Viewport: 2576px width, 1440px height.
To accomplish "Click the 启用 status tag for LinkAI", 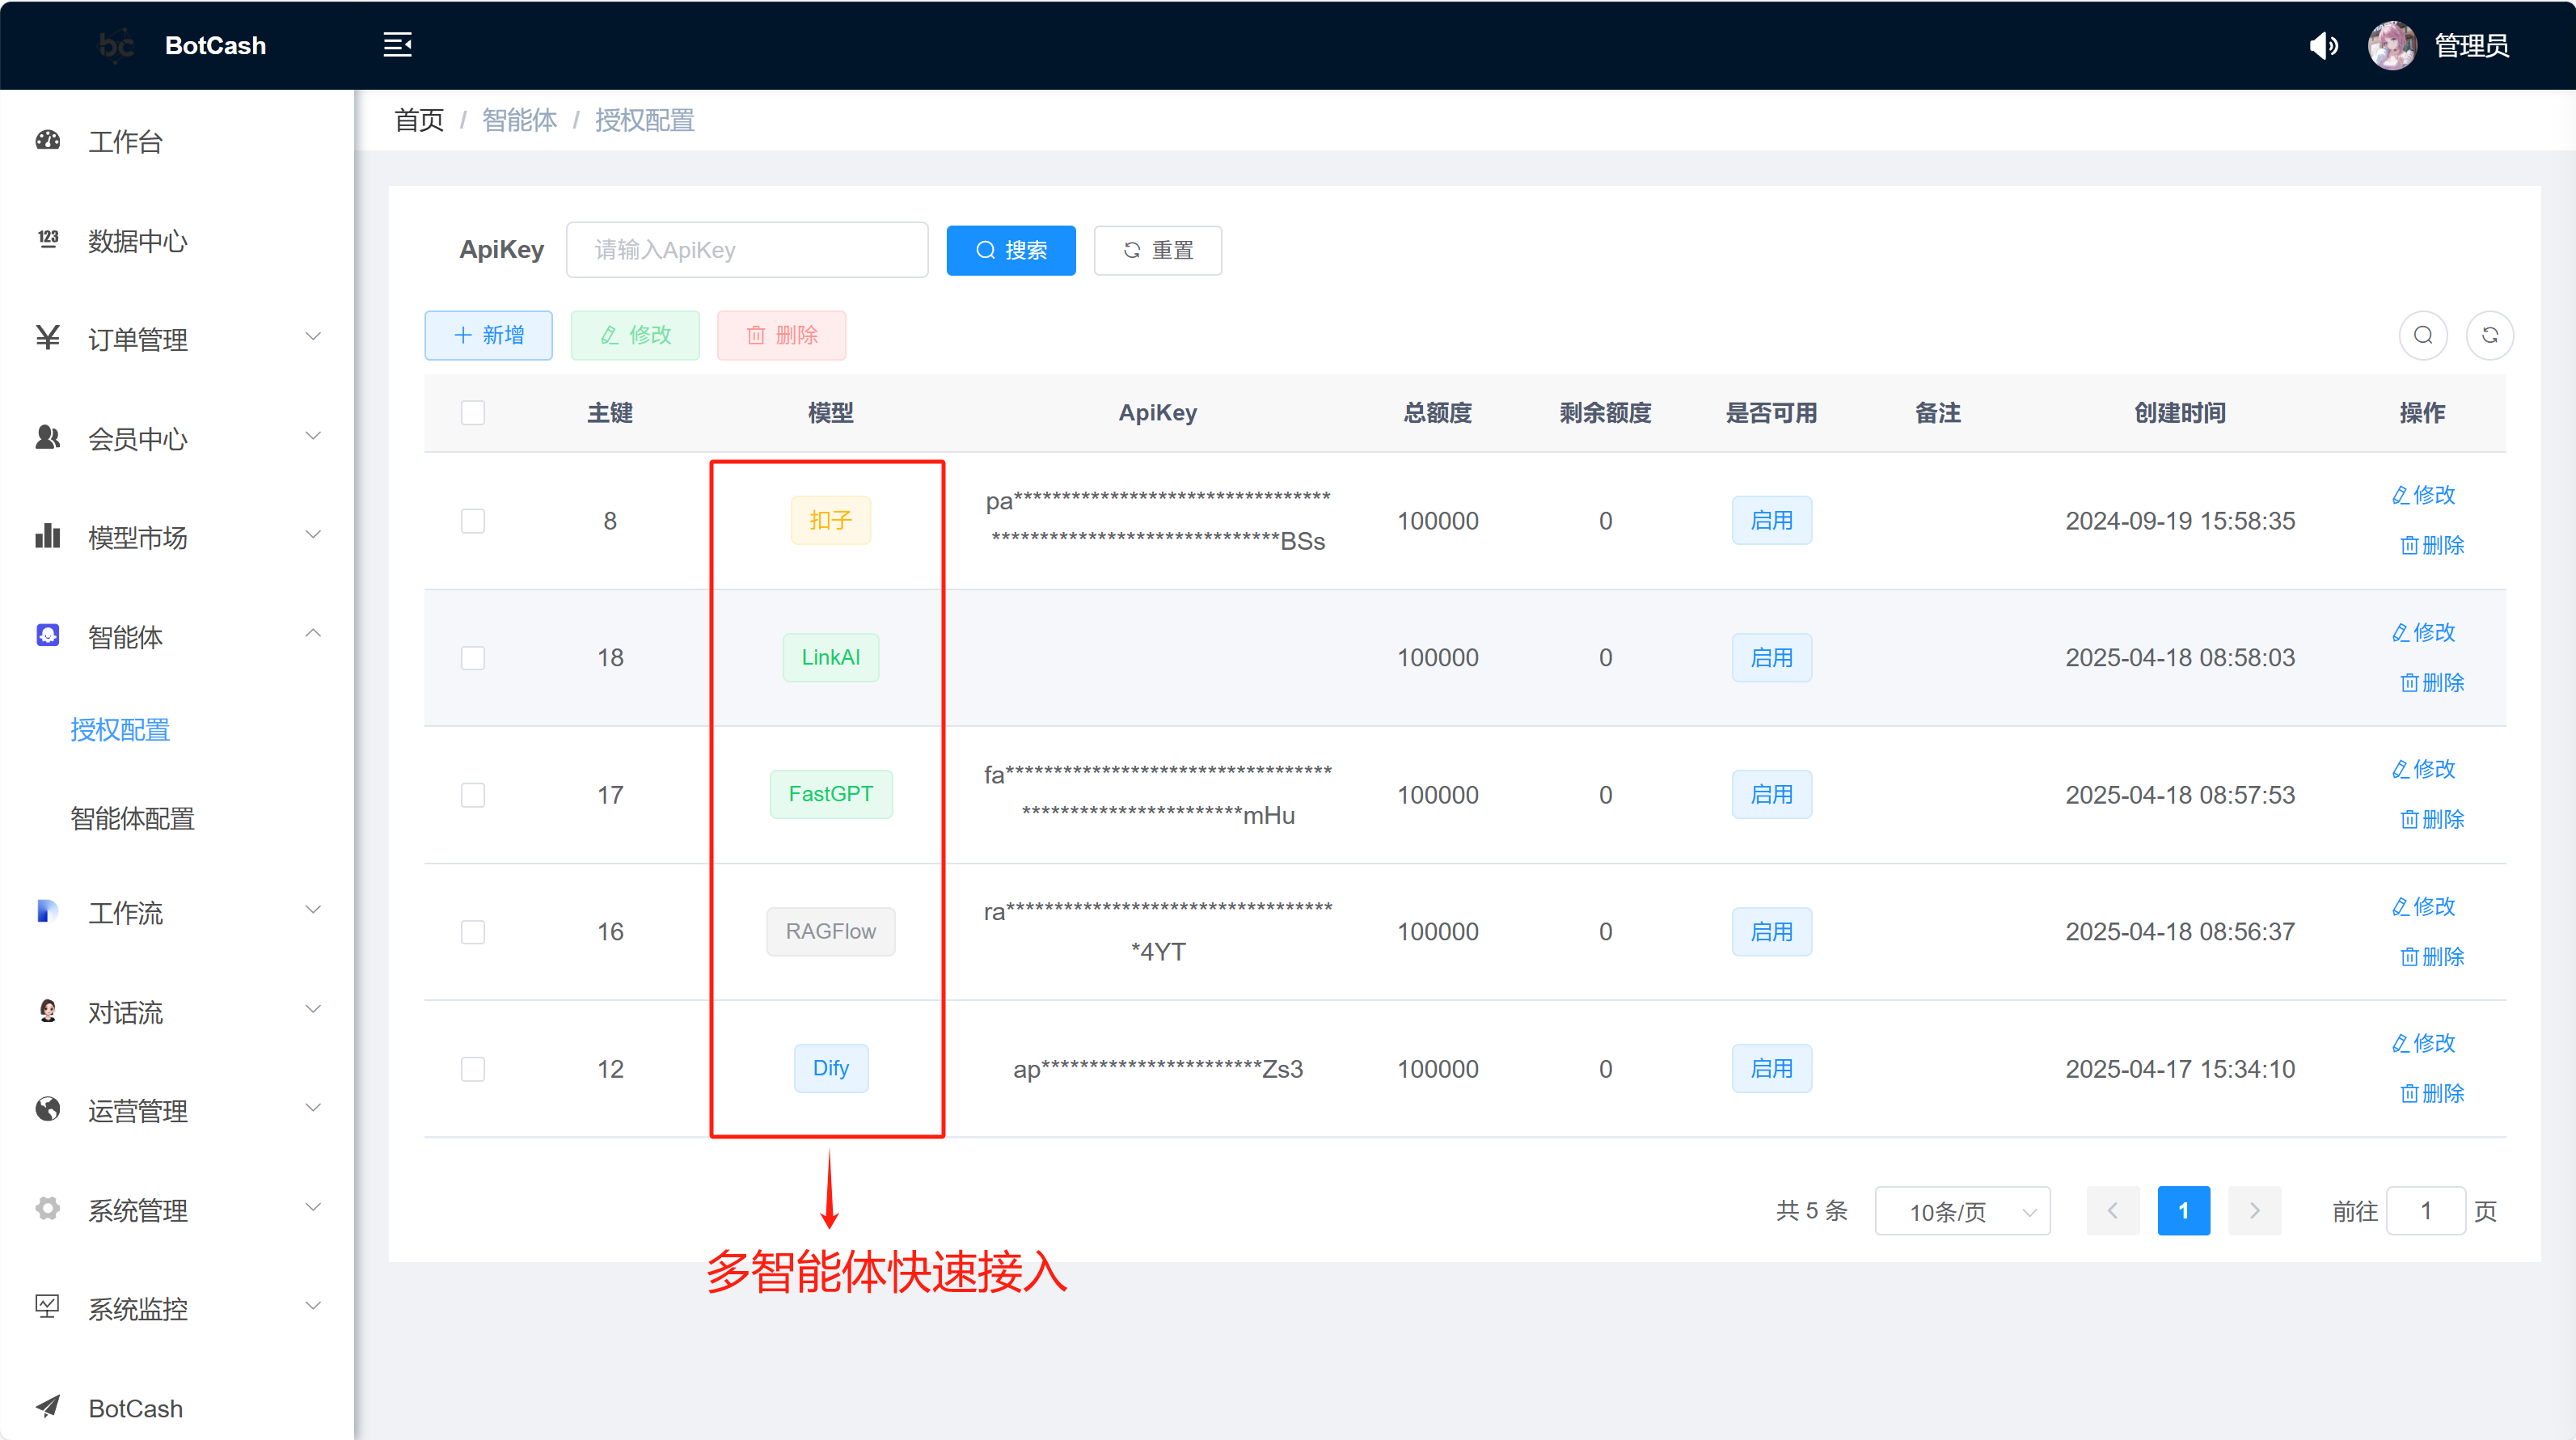I will 1771,658.
